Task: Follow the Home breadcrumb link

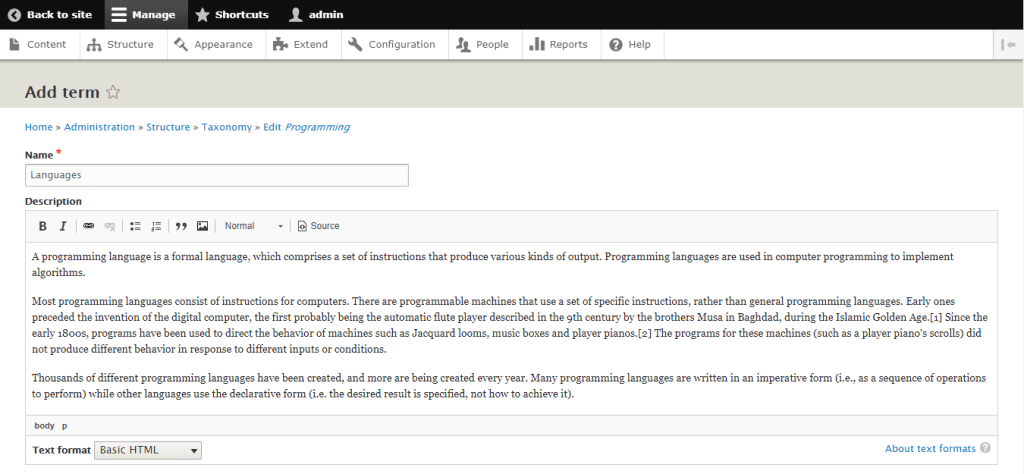Action: (39, 127)
